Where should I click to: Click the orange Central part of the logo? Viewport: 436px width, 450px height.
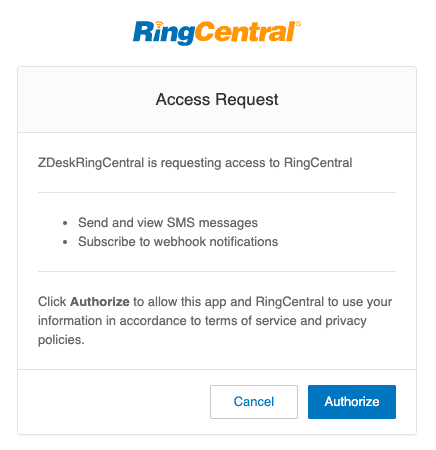pos(245,32)
